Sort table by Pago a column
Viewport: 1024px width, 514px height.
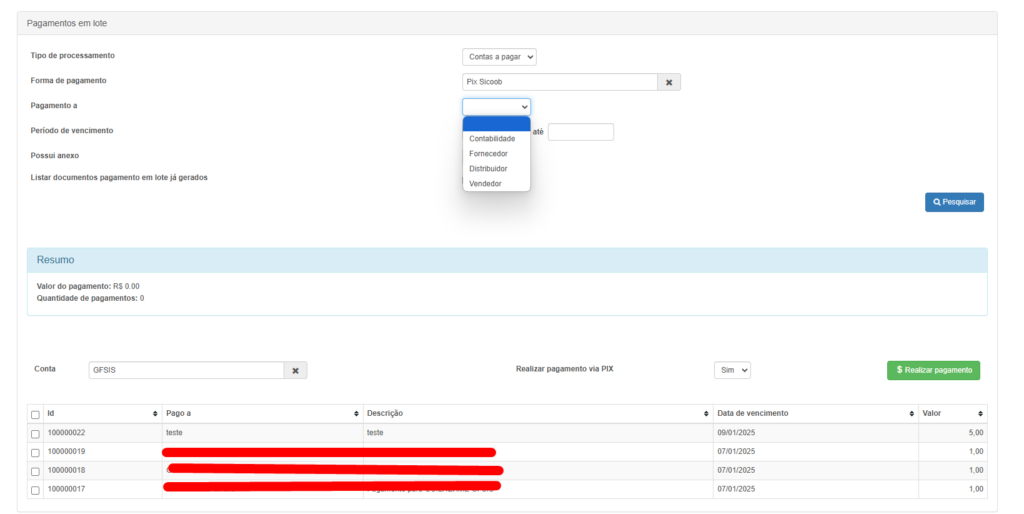click(356, 413)
